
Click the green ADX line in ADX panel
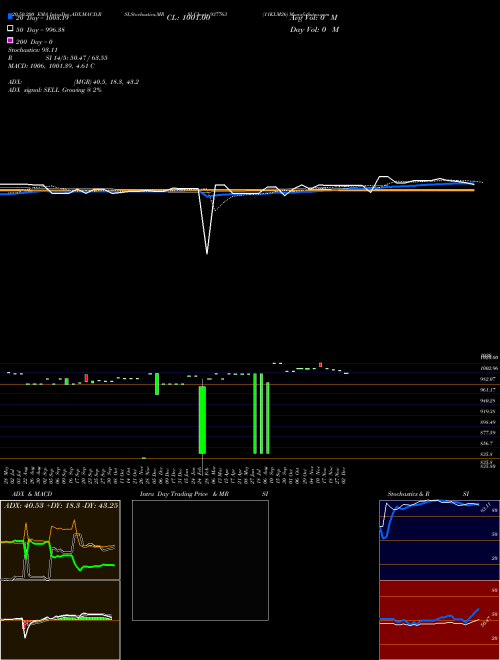click(x=63, y=556)
